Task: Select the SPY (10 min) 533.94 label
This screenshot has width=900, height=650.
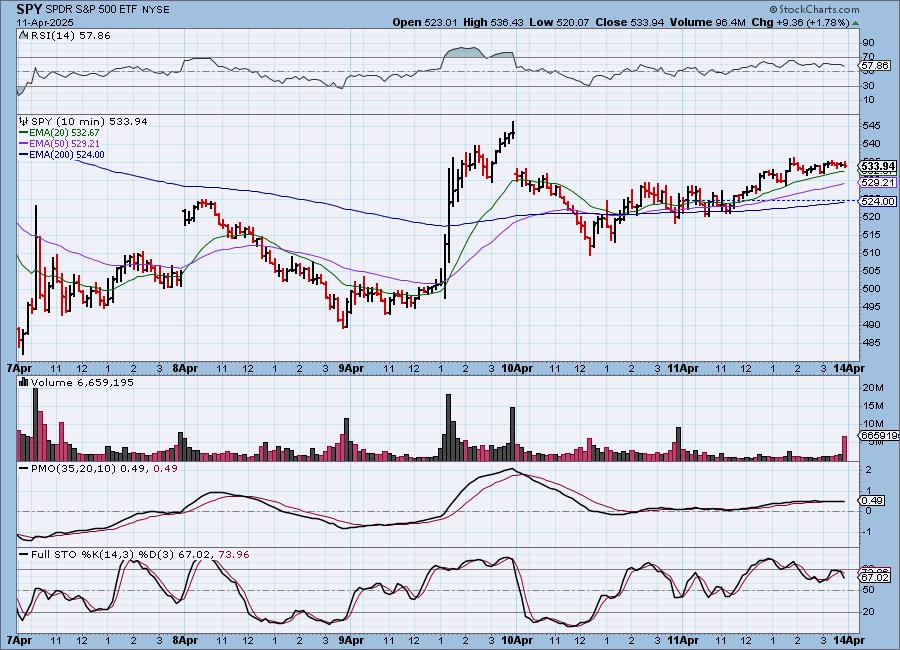Action: click(89, 121)
